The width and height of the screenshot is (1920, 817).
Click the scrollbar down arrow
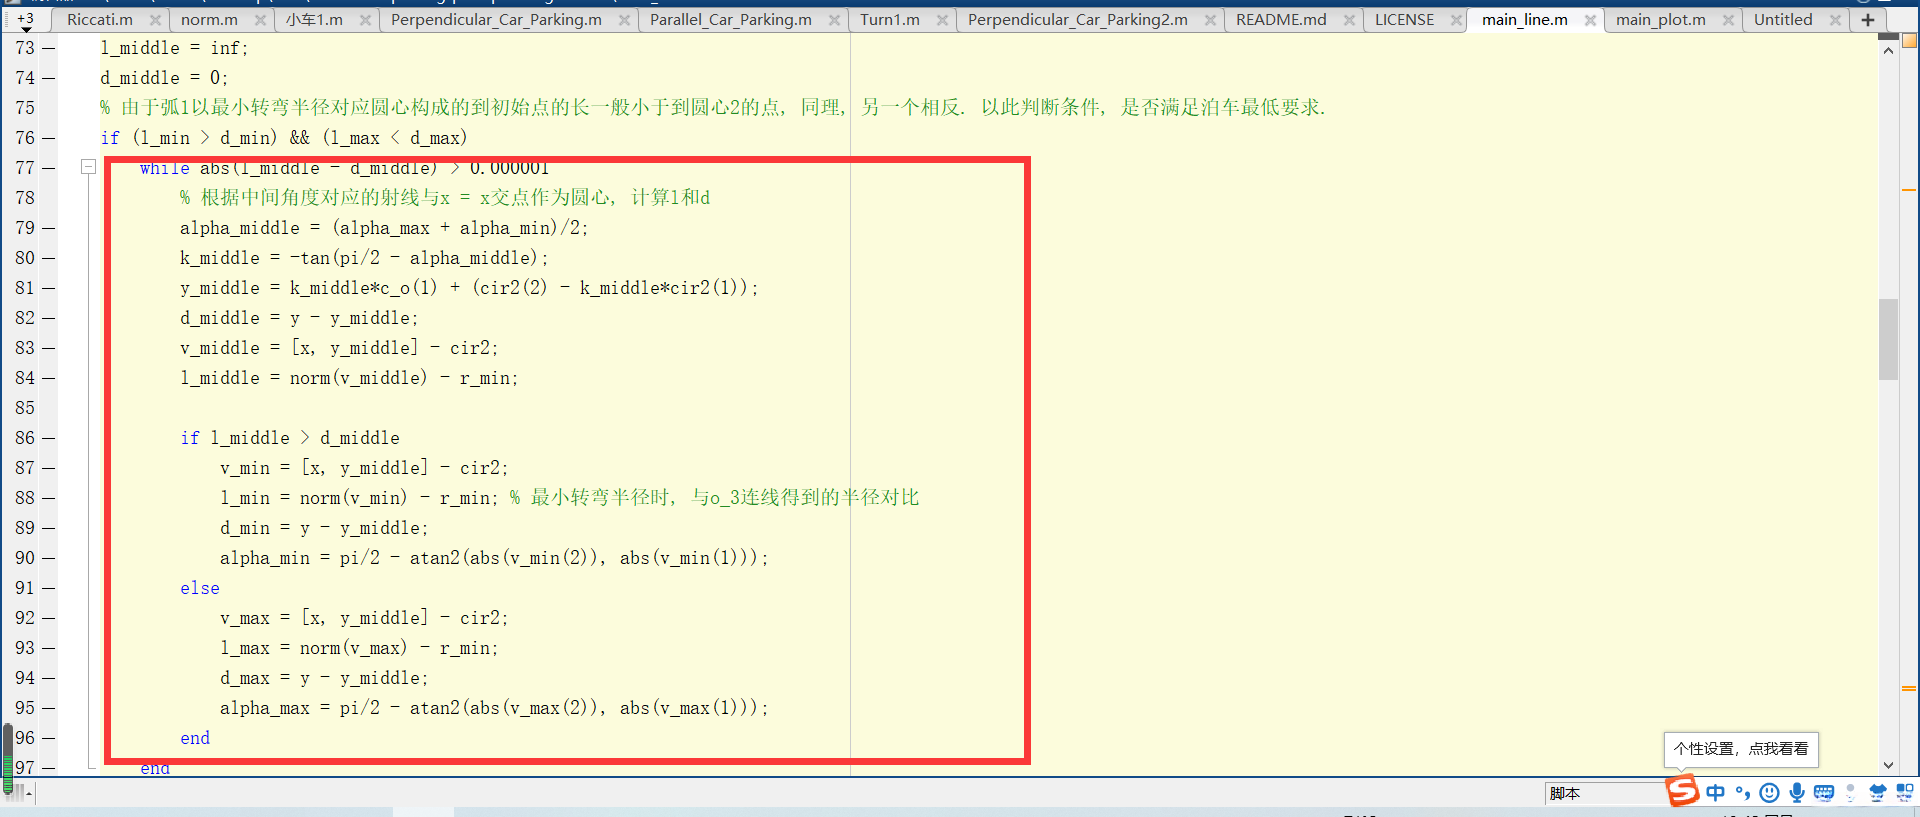pyautogui.click(x=1888, y=766)
